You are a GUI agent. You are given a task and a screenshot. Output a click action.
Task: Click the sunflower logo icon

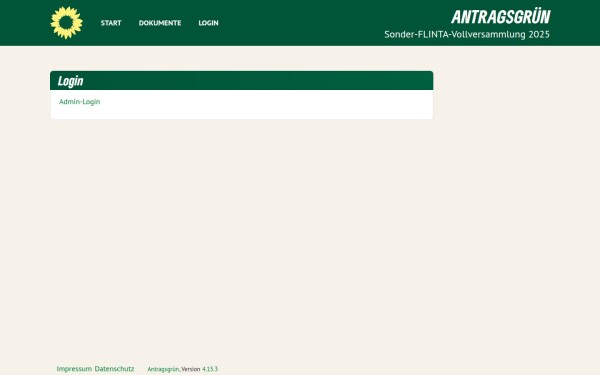pos(67,23)
